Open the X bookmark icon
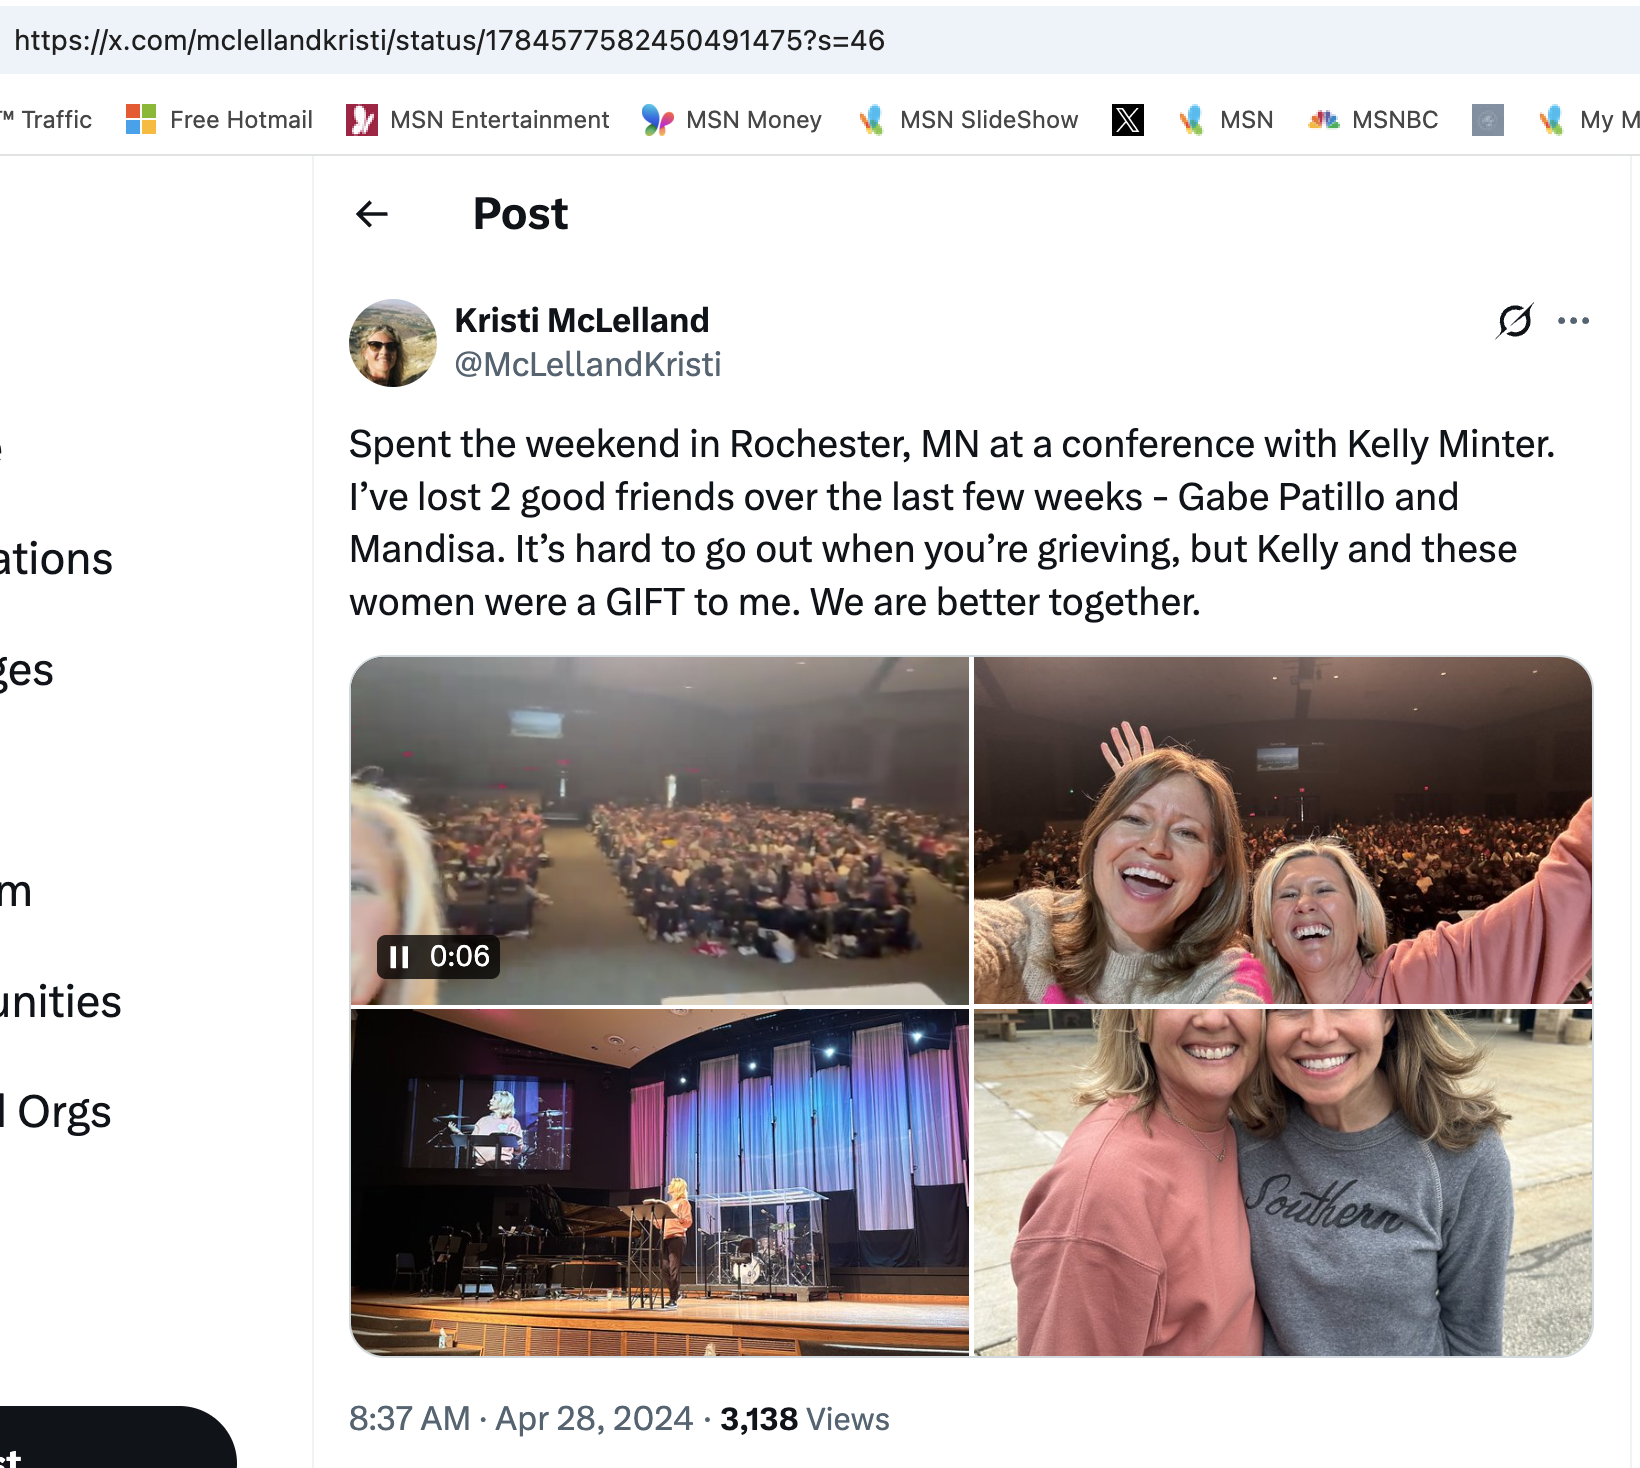The image size is (1640, 1468). coord(1127,120)
